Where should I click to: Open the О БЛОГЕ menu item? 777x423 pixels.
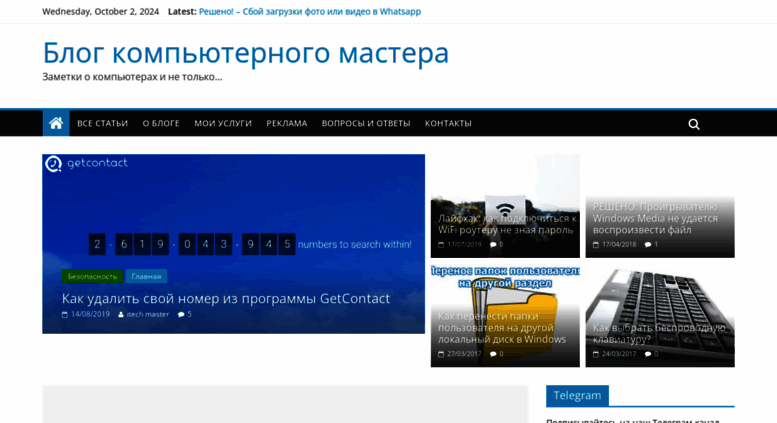(x=161, y=123)
